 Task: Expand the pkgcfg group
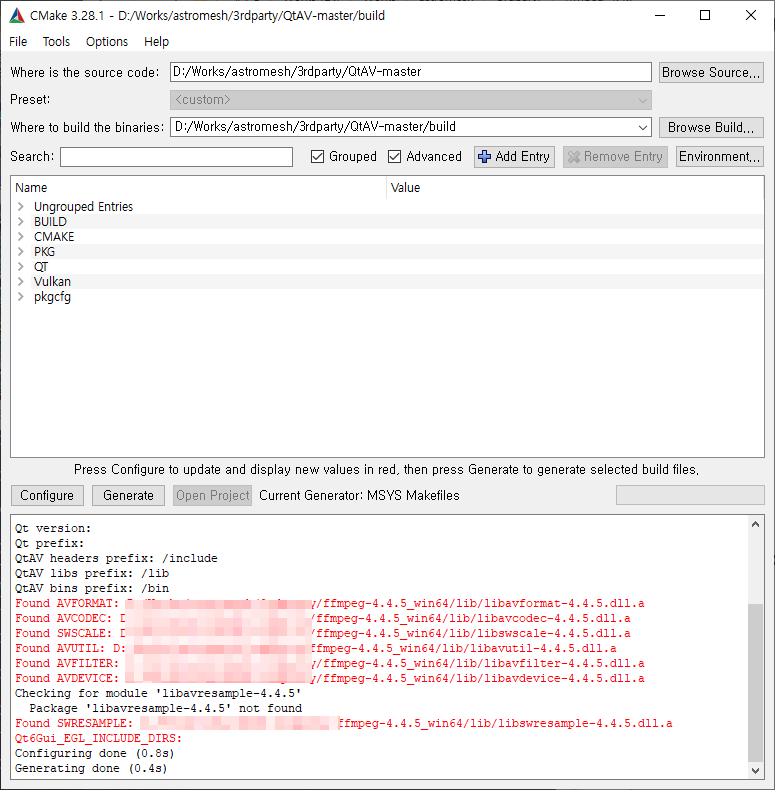click(x=21, y=297)
